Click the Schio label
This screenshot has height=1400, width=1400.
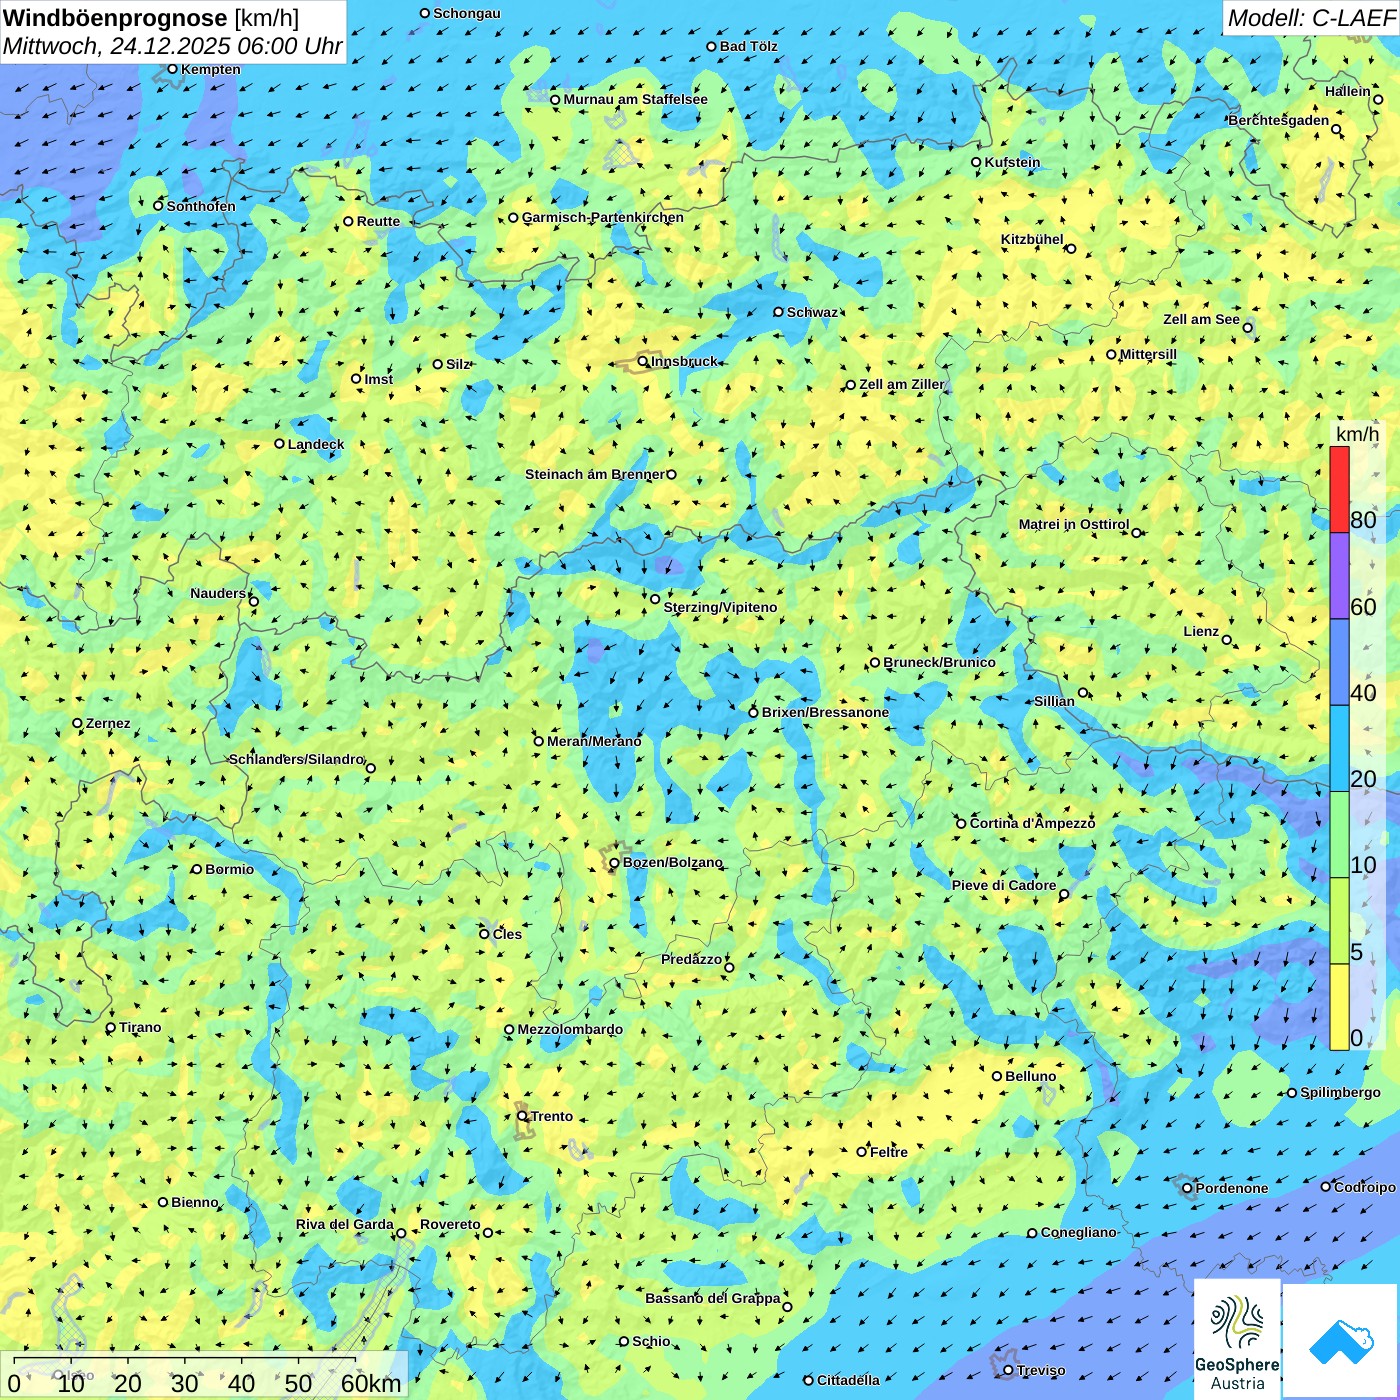[651, 1341]
